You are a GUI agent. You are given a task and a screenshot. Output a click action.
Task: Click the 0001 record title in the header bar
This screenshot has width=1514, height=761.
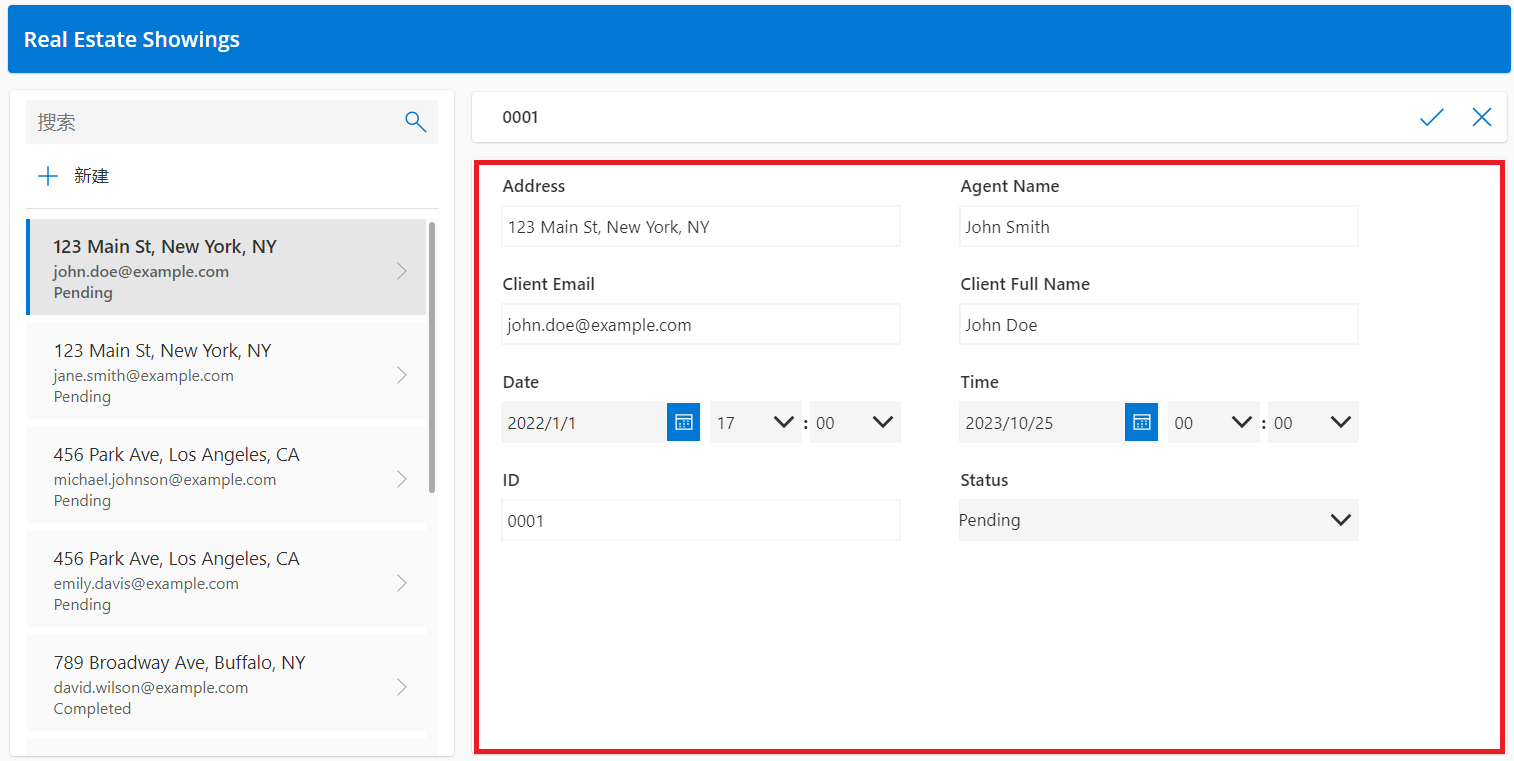click(x=520, y=117)
